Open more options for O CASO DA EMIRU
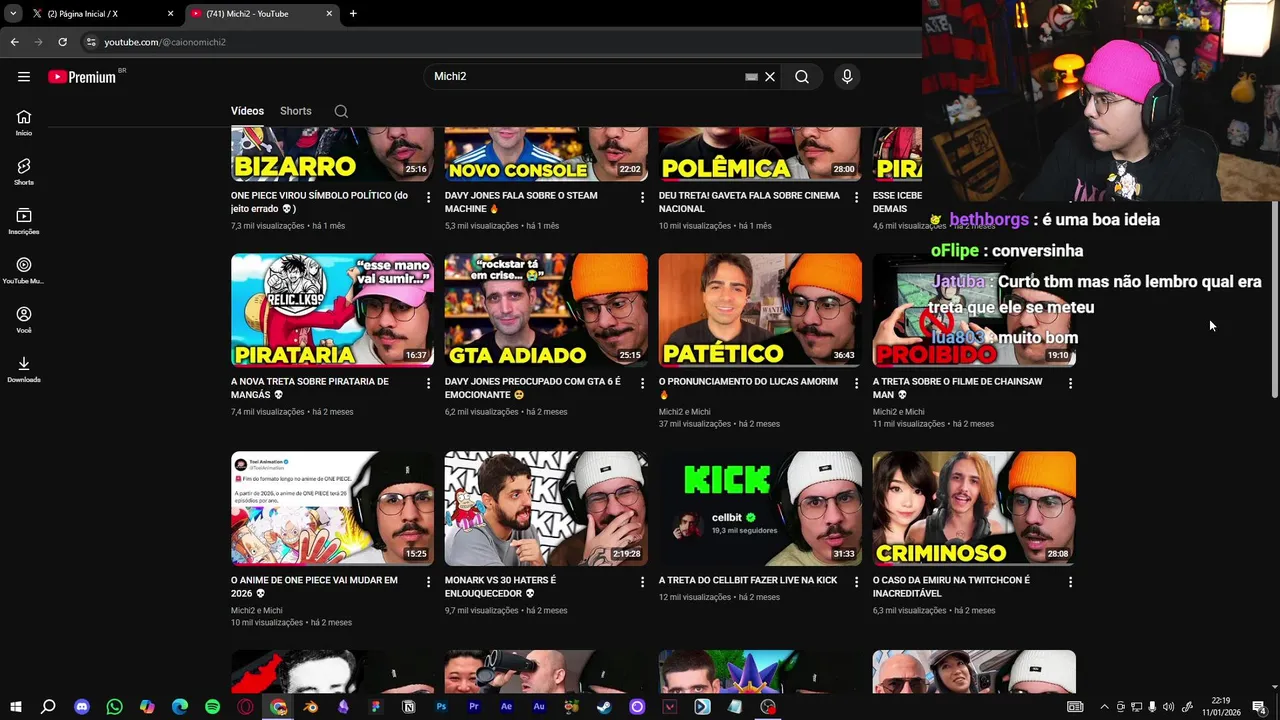Viewport: 1280px width, 720px height. click(1070, 582)
